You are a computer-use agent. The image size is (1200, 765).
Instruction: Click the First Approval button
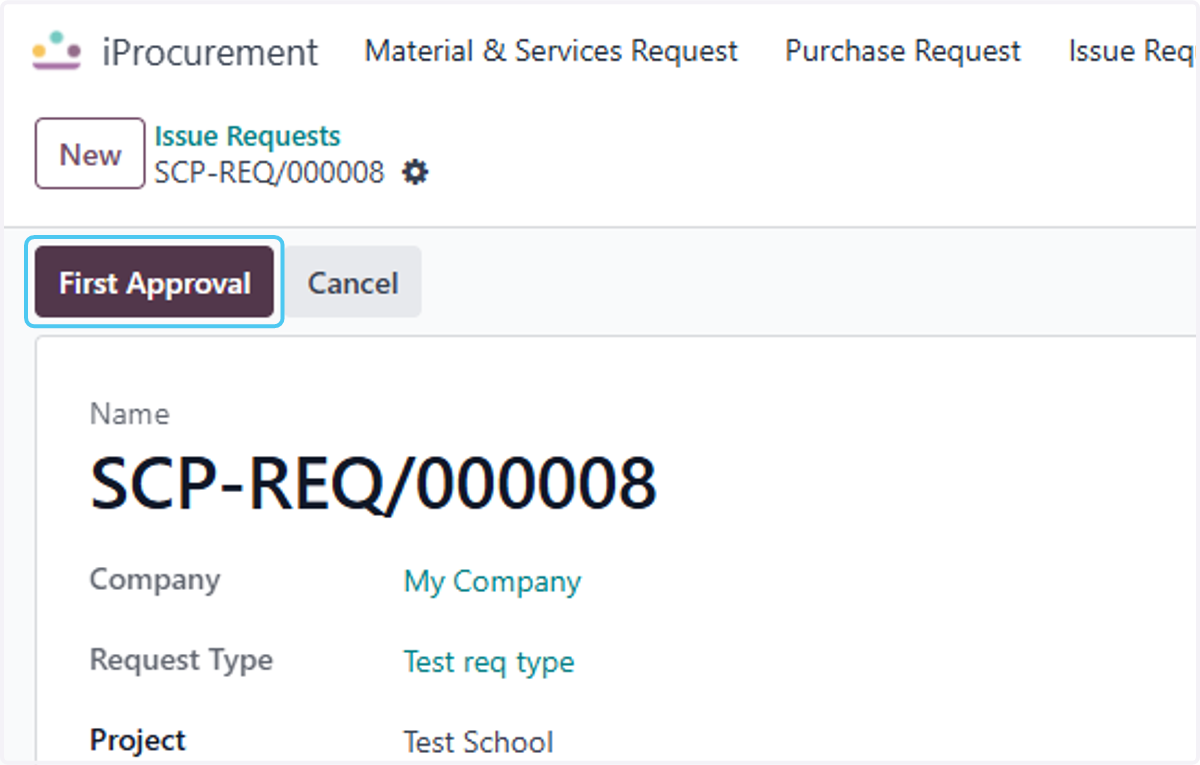coord(154,283)
